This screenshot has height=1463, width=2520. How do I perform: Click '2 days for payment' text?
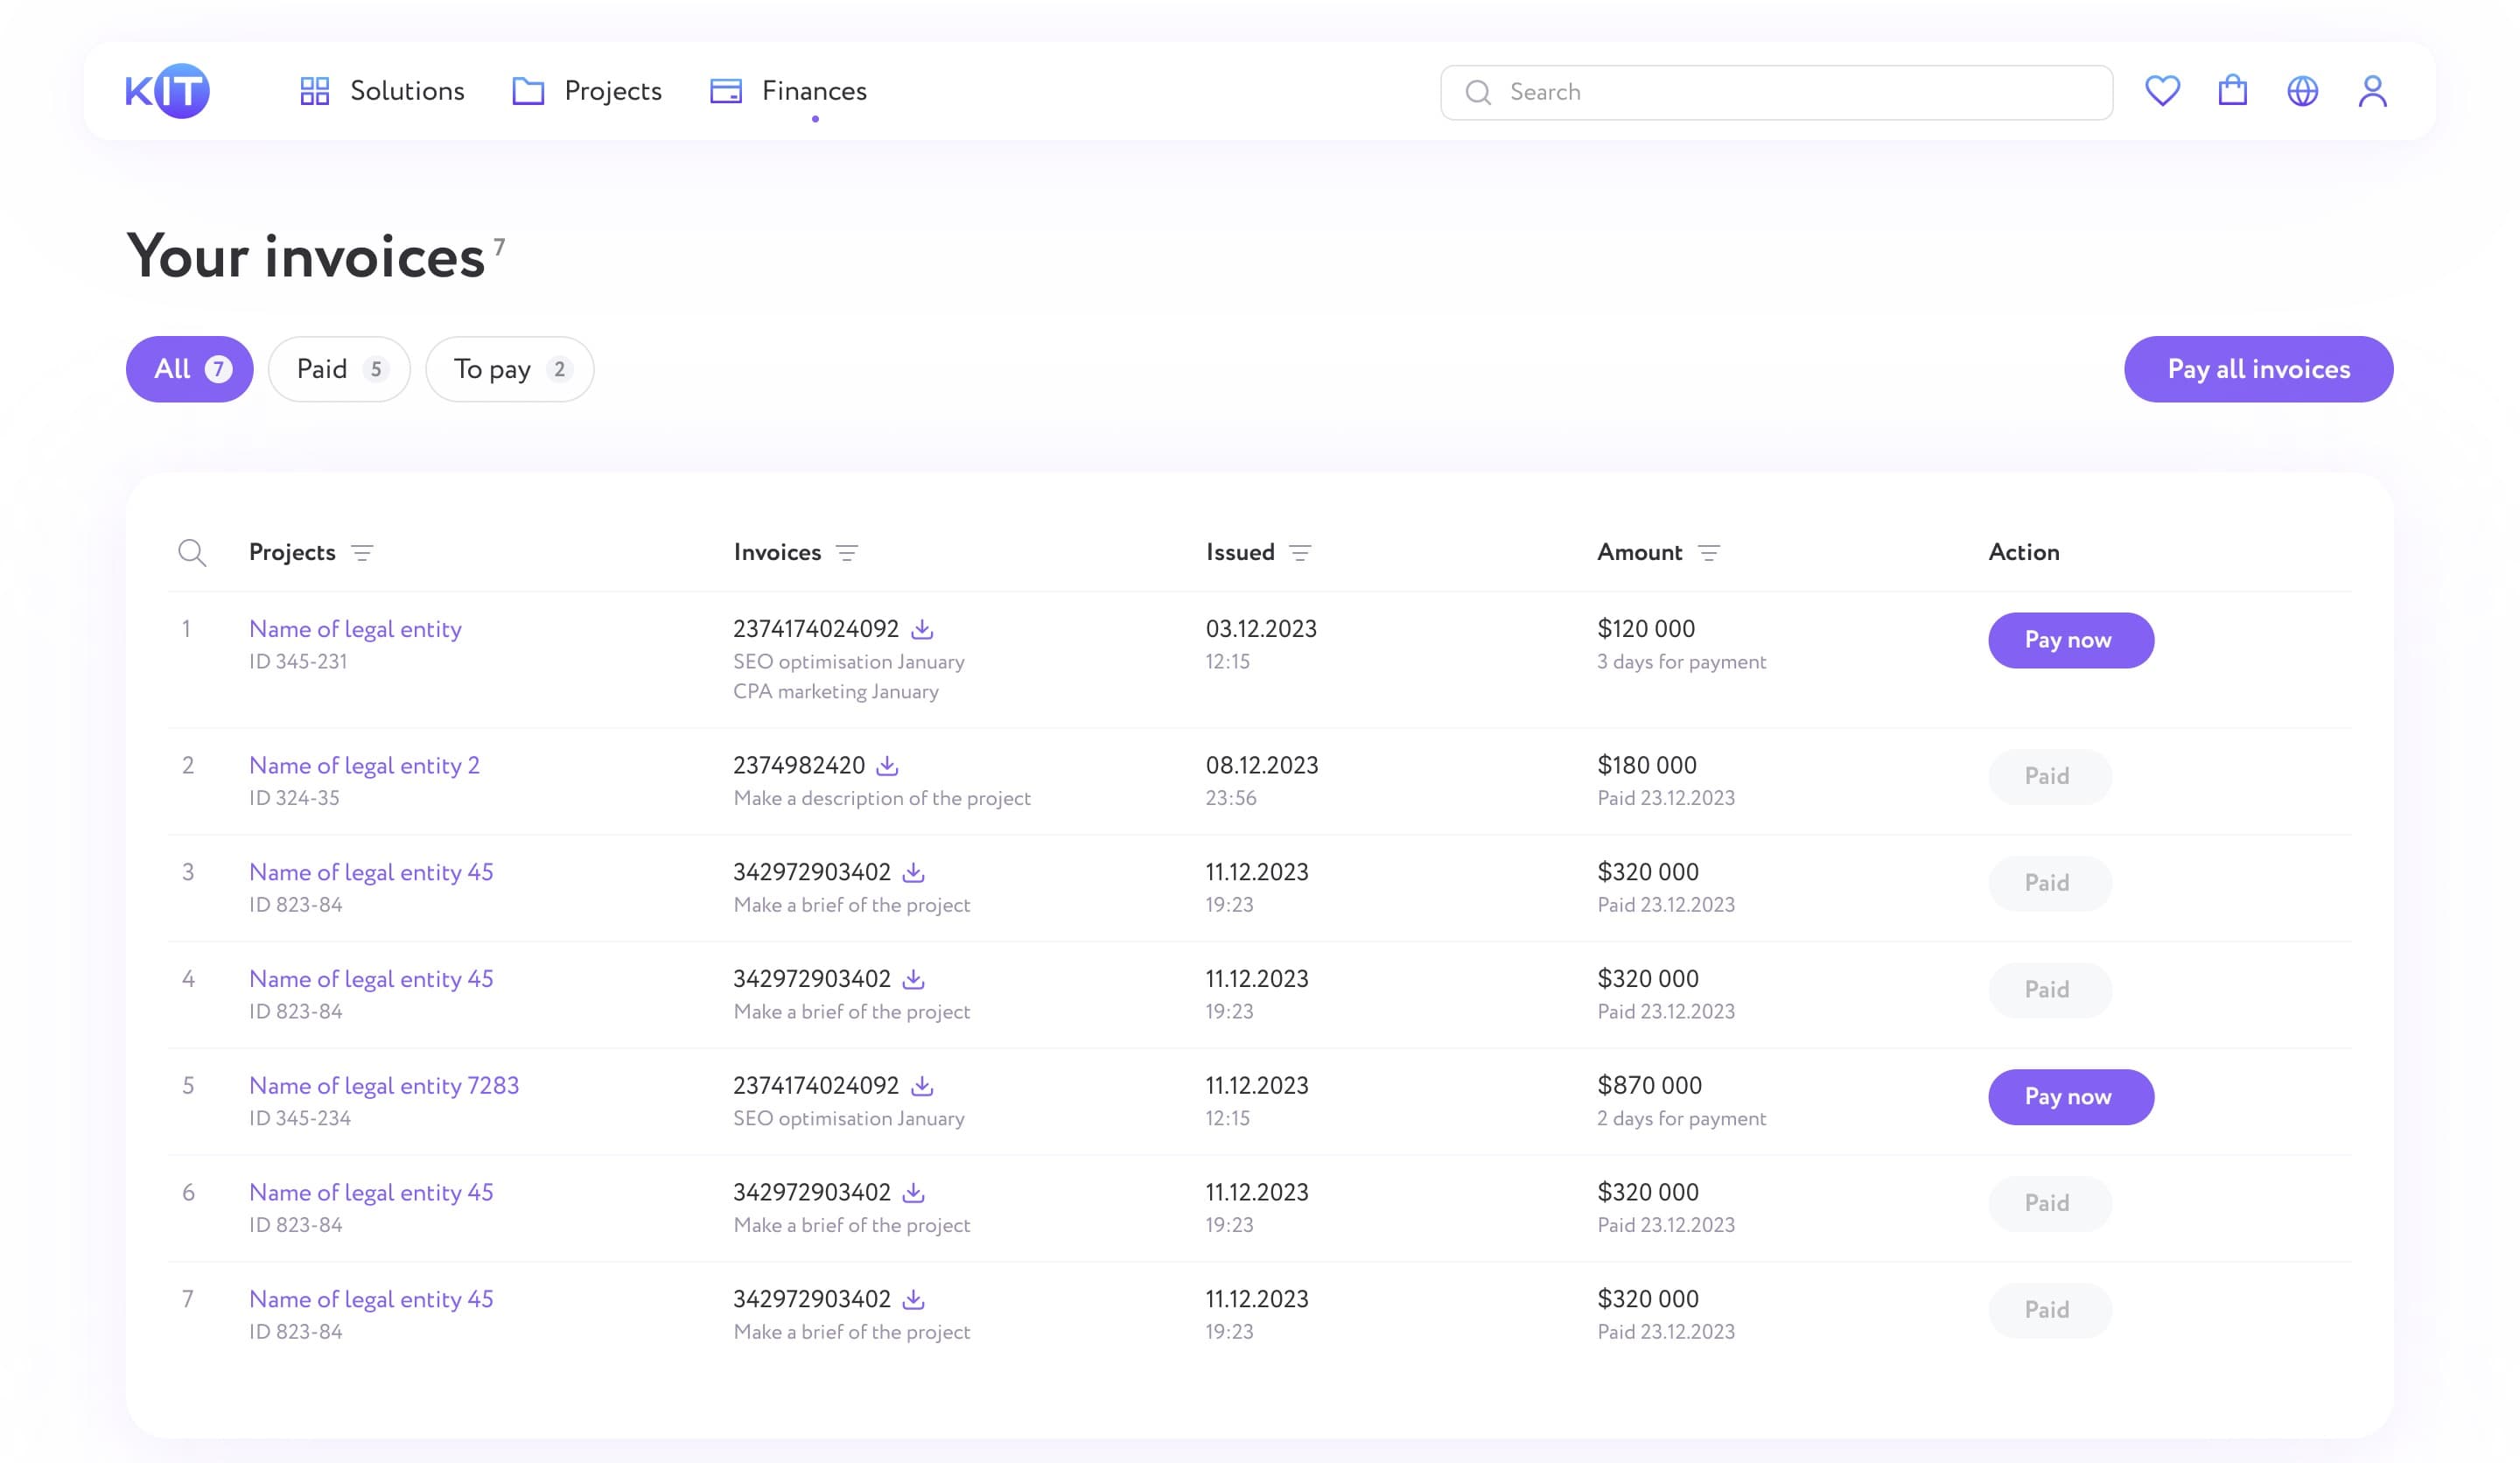(x=1681, y=1119)
